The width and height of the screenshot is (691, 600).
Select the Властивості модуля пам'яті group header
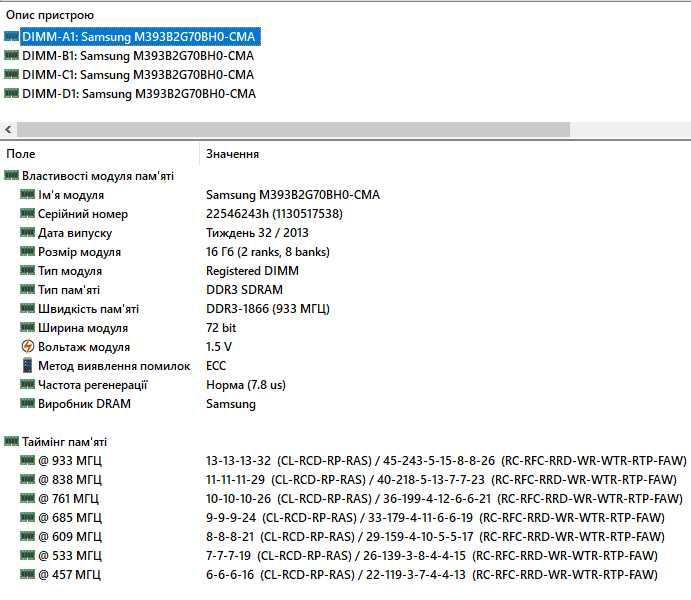pos(98,176)
